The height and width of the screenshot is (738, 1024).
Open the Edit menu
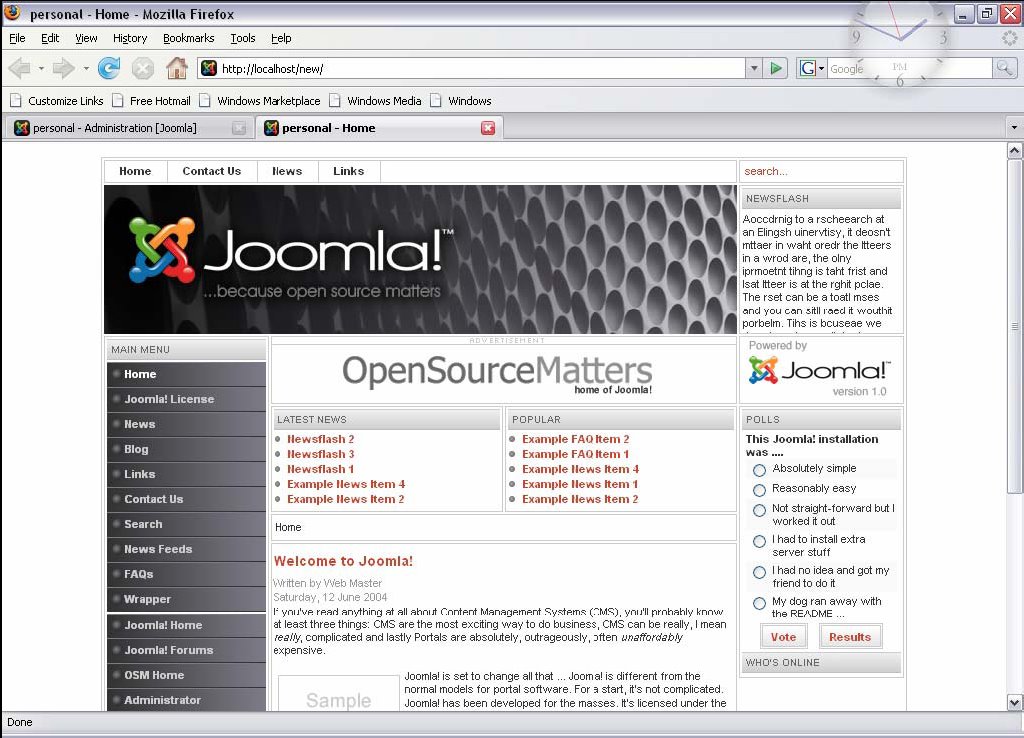point(50,38)
